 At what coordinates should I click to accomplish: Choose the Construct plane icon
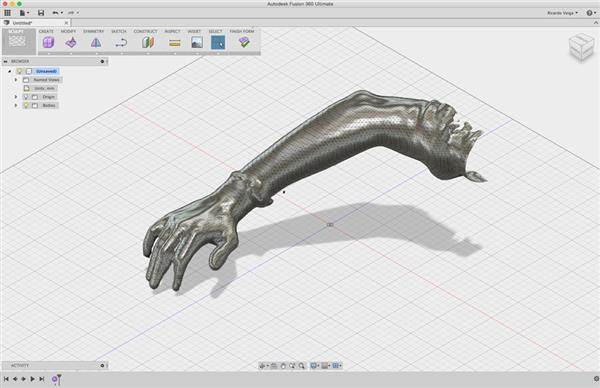point(148,42)
